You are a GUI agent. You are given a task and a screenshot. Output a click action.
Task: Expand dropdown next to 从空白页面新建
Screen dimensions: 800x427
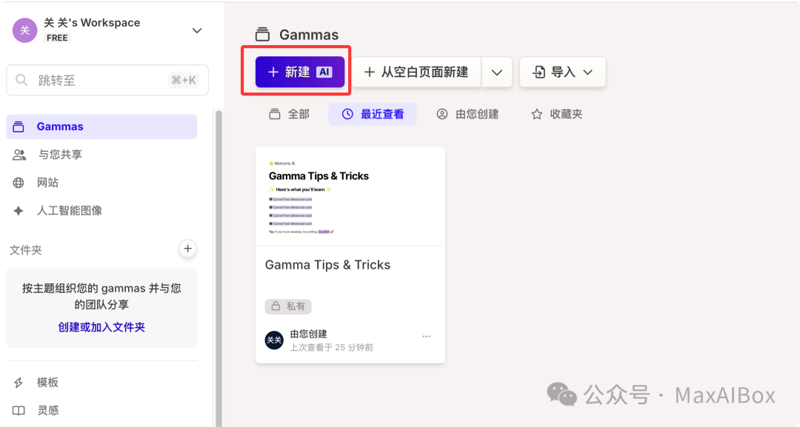497,72
